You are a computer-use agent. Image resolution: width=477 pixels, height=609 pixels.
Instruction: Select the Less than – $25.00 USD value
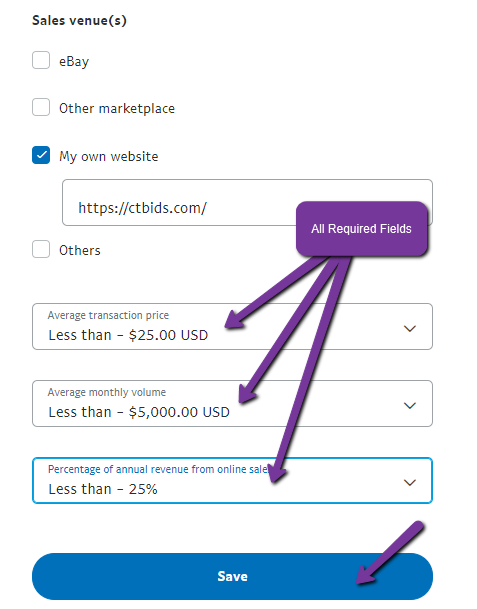tap(128, 335)
